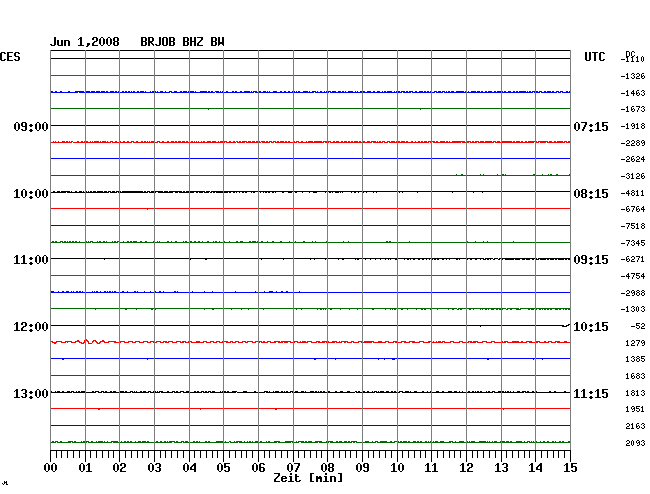Click the 11:00 local time label

pyautogui.click(x=31, y=260)
